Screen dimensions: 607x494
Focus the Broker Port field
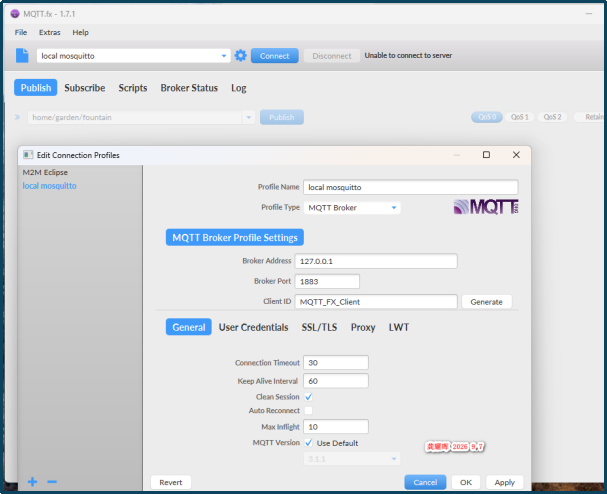pos(327,281)
